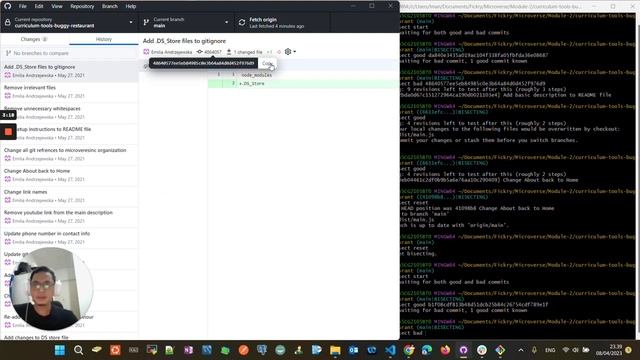Screen dimensions: 640x360
Task: Click the 1 changed file label
Action: coord(248,52)
